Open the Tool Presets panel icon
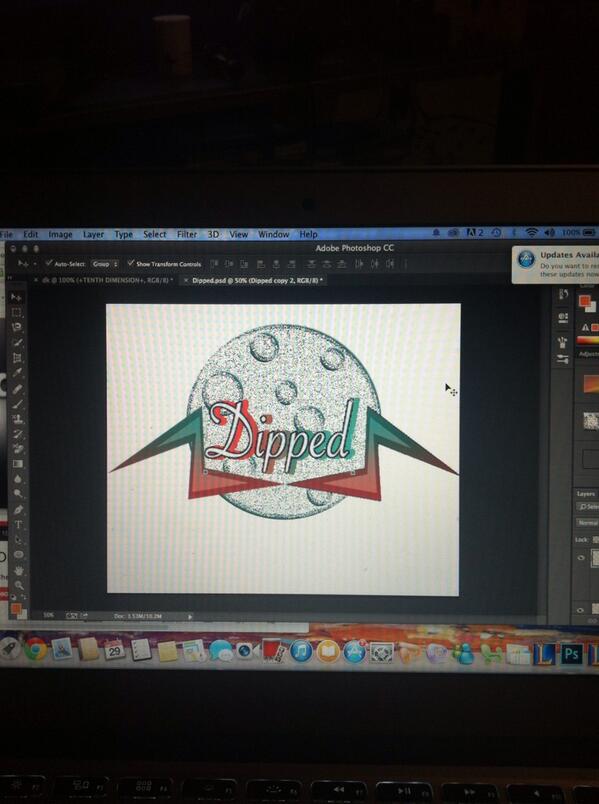Image resolution: width=599 pixels, height=804 pixels. (x=563, y=359)
